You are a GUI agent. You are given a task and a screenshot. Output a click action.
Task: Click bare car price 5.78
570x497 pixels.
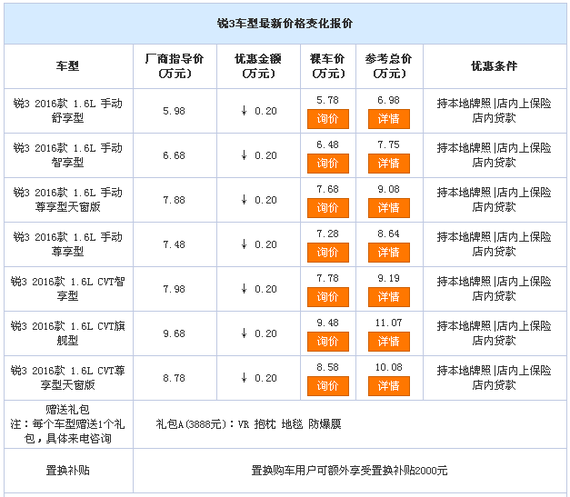[x=328, y=100]
